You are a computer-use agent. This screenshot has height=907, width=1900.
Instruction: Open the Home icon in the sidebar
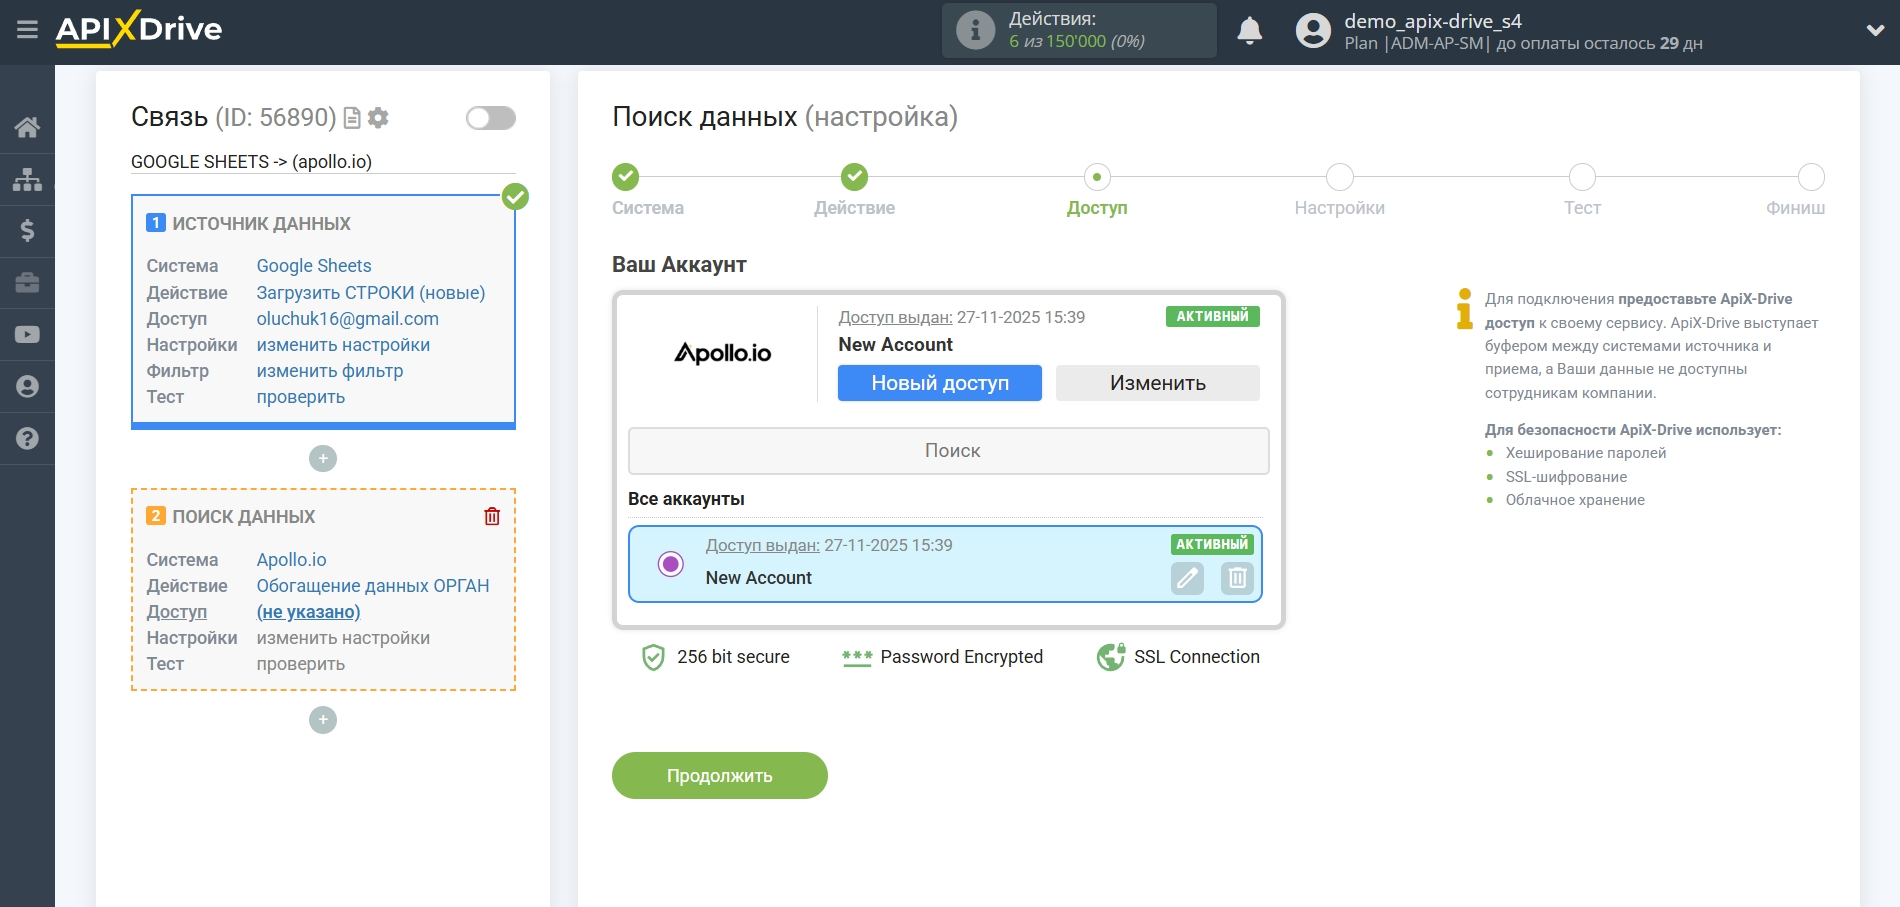pyautogui.click(x=27, y=127)
